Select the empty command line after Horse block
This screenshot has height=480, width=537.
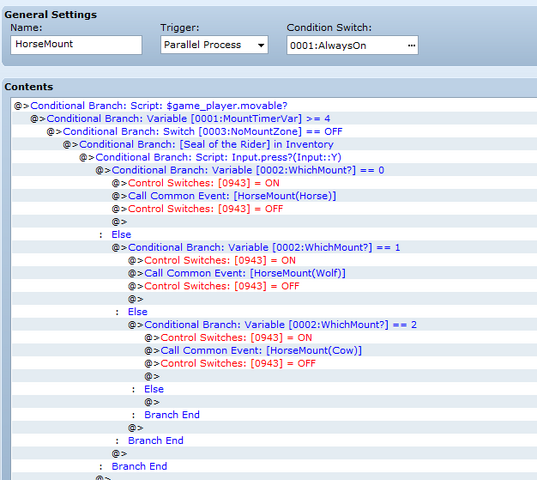274,222
